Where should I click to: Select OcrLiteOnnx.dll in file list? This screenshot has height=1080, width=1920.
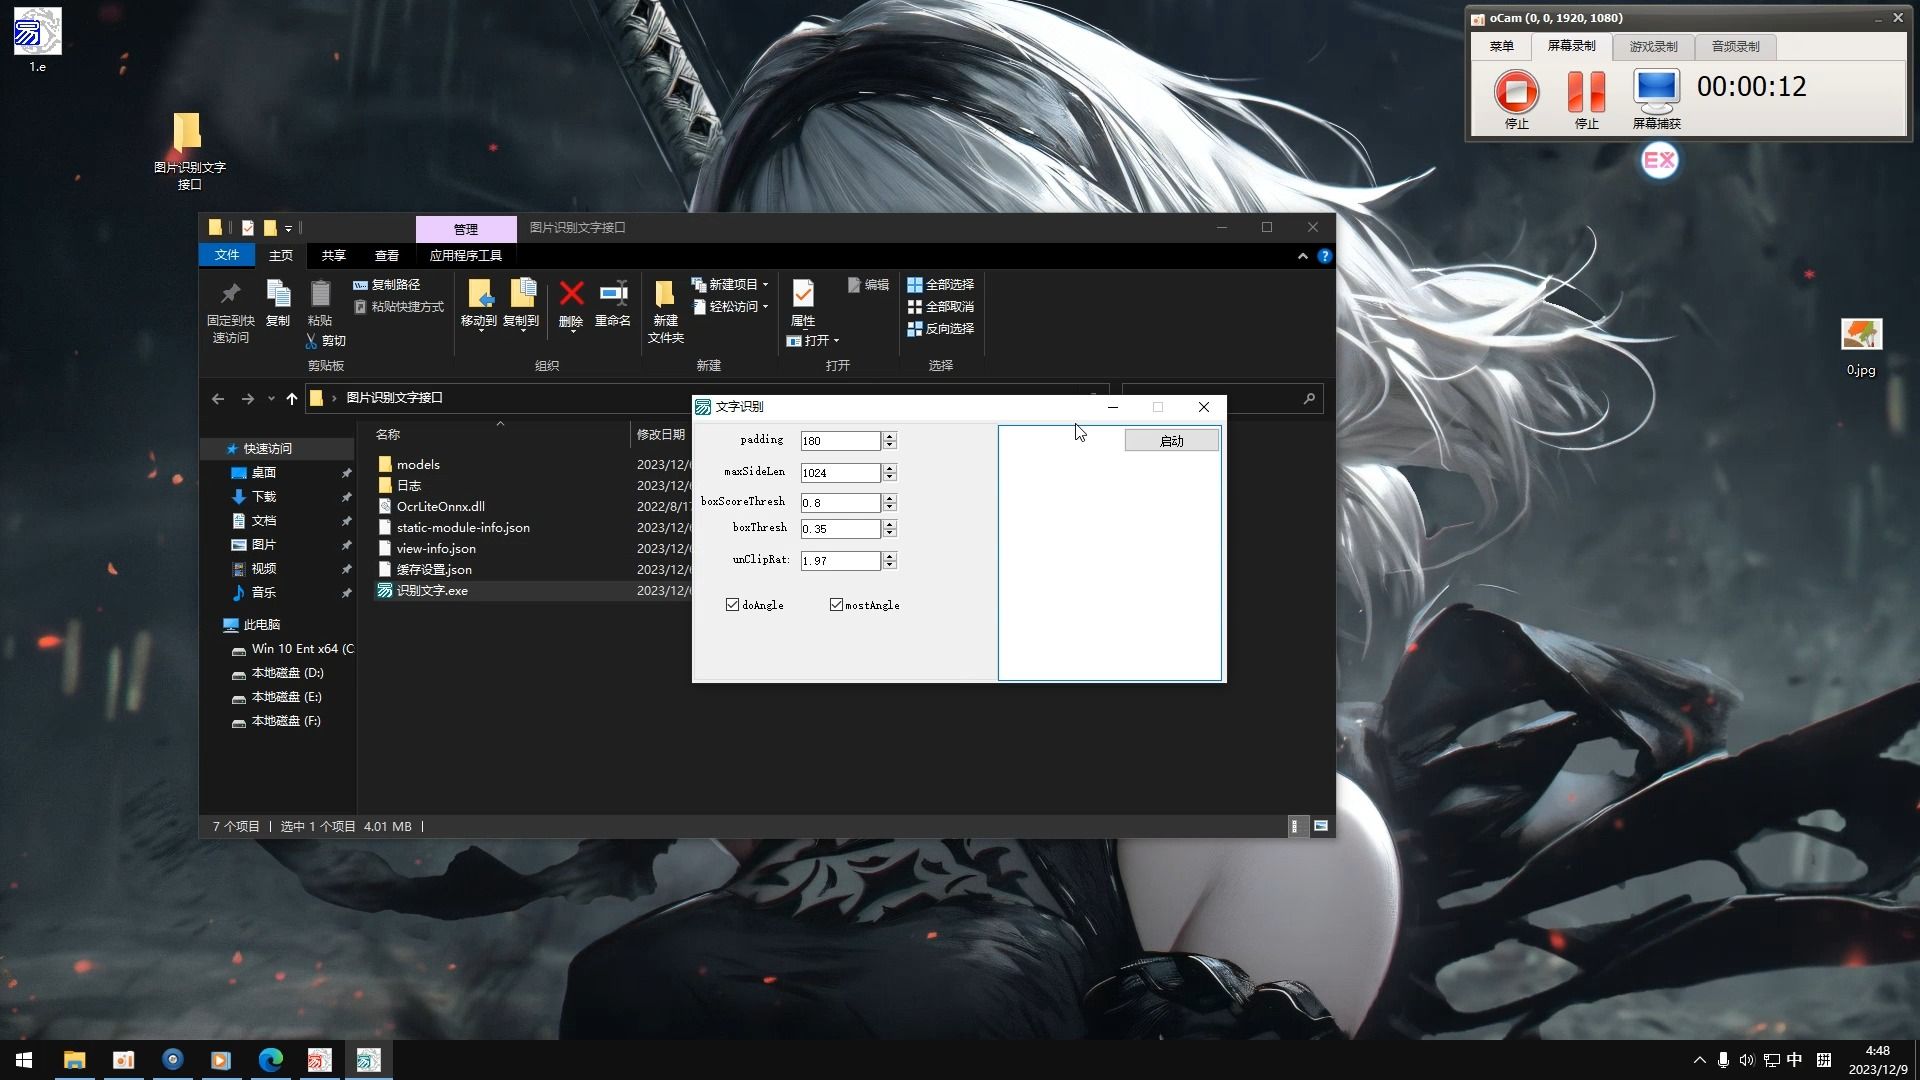point(440,507)
